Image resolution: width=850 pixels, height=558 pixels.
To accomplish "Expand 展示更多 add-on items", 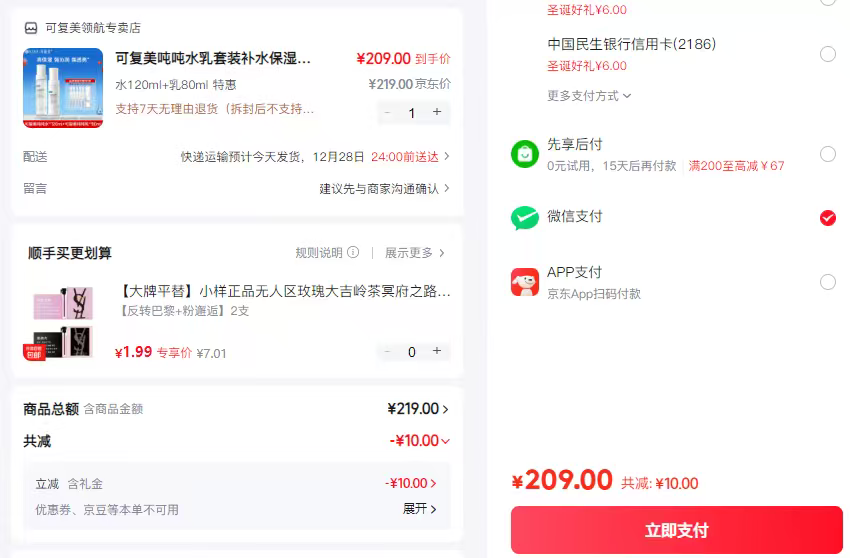I will [x=414, y=253].
